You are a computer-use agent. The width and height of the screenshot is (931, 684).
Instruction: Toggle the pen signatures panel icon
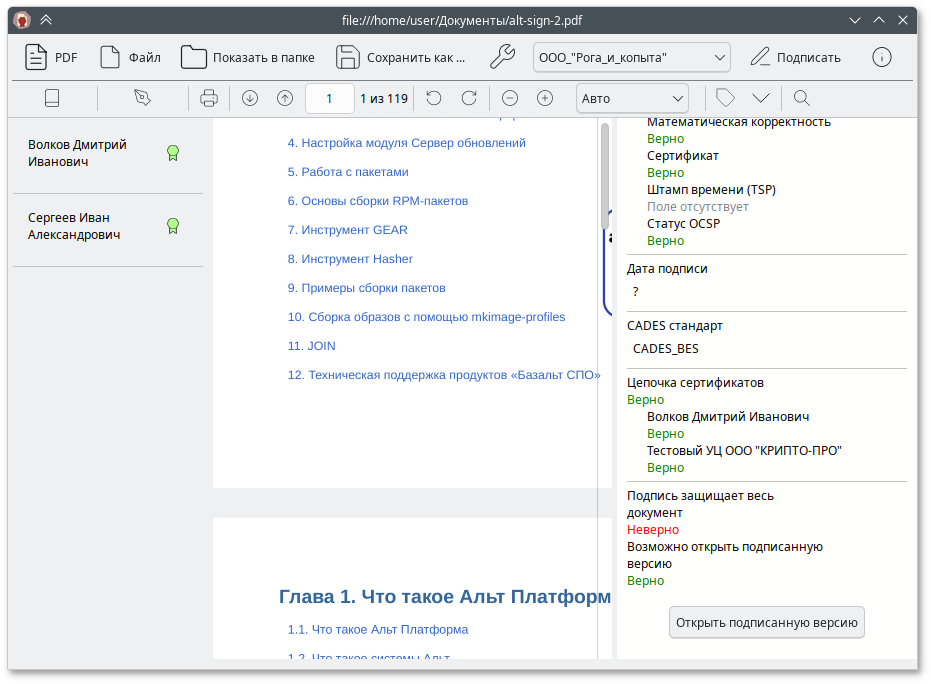point(142,98)
